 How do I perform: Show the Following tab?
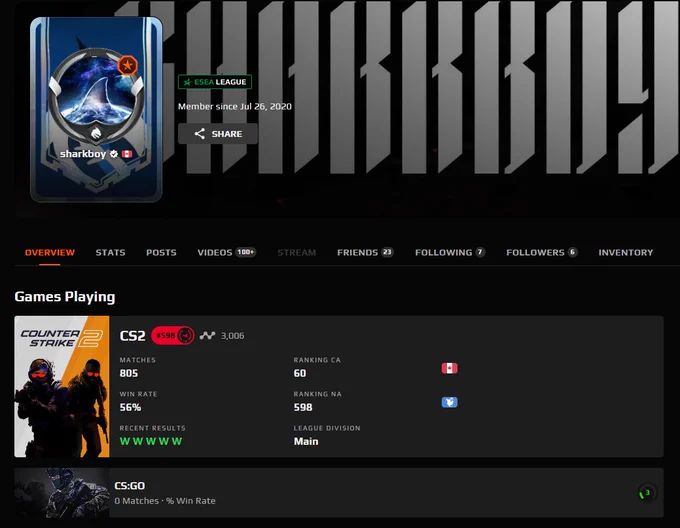pos(450,252)
